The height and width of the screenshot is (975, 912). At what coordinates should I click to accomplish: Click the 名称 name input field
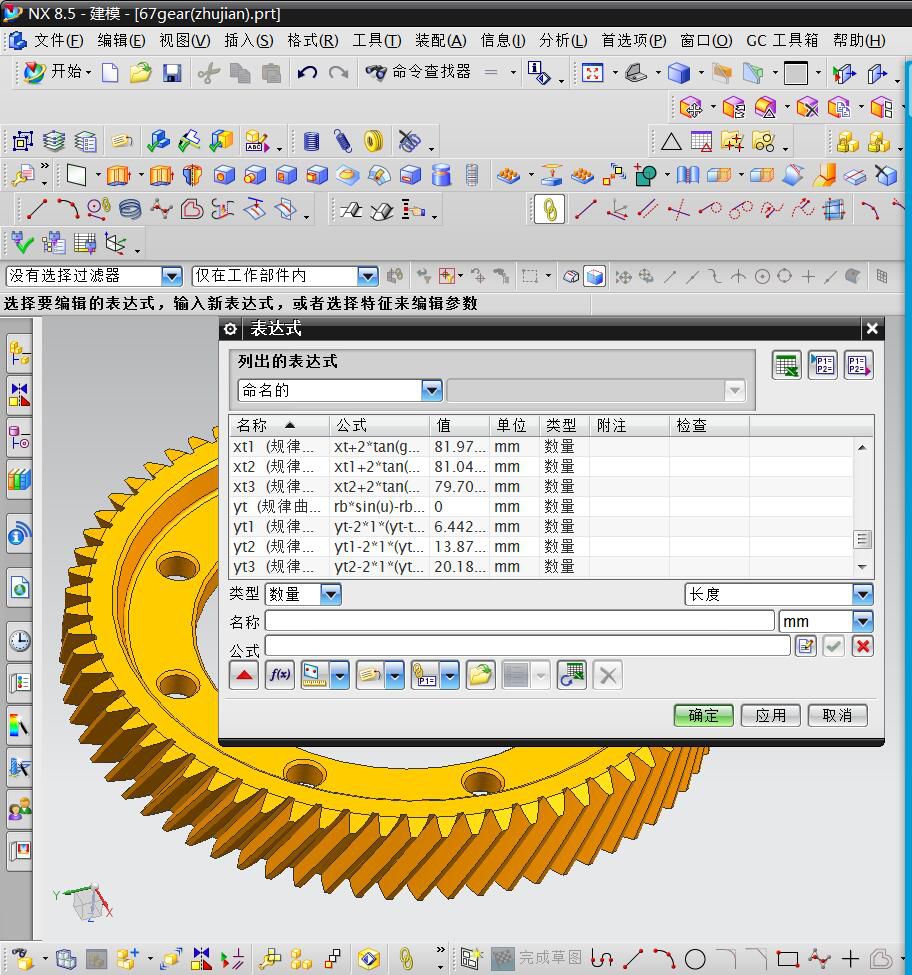tap(519, 621)
